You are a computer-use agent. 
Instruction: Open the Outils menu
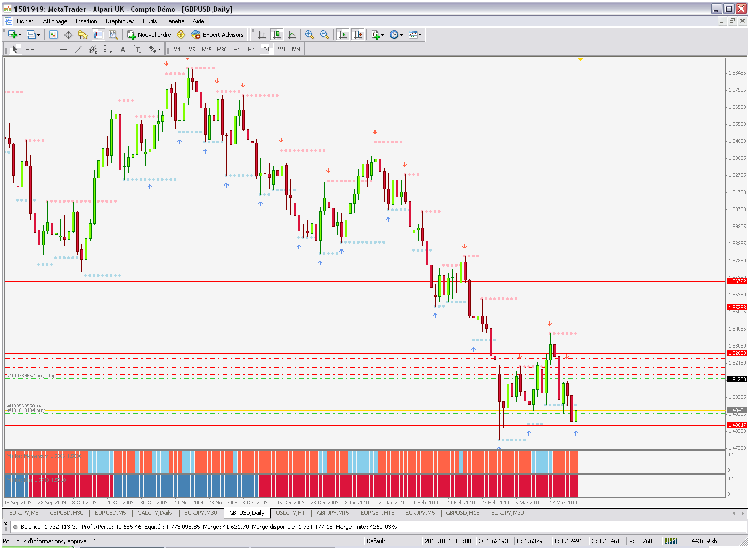tap(150, 21)
